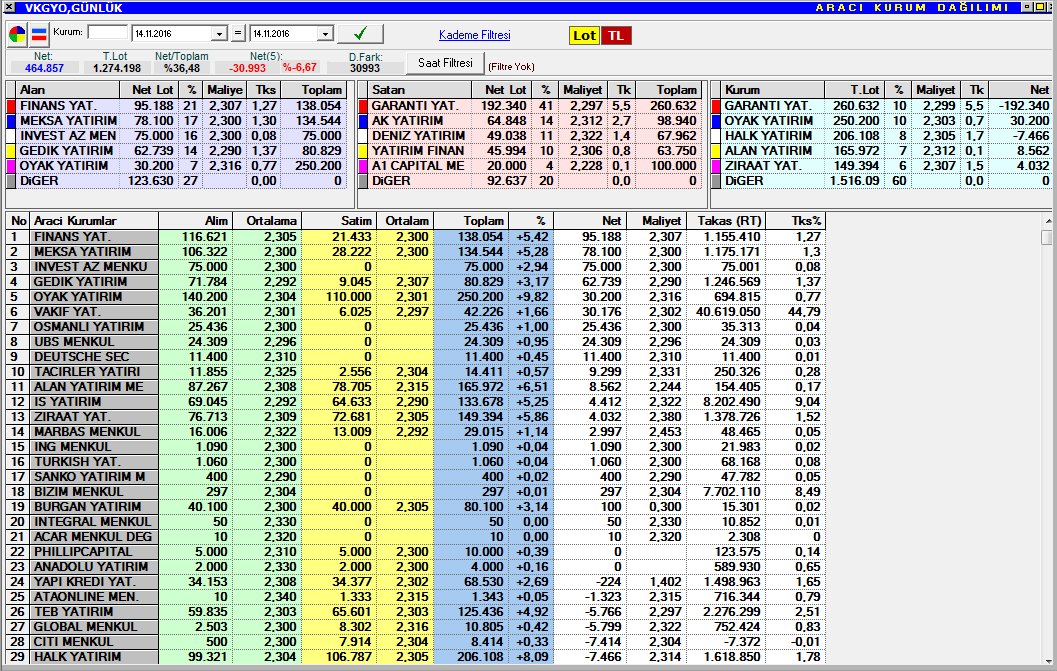Click the Satan header in the sellers table
Viewport: 1057px width, 671px height.
(x=419, y=90)
